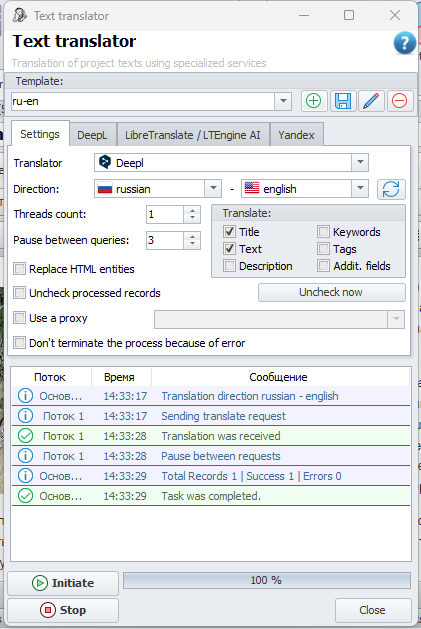Click the Close button
Viewport: 421px width, 629px height.
[373, 610]
